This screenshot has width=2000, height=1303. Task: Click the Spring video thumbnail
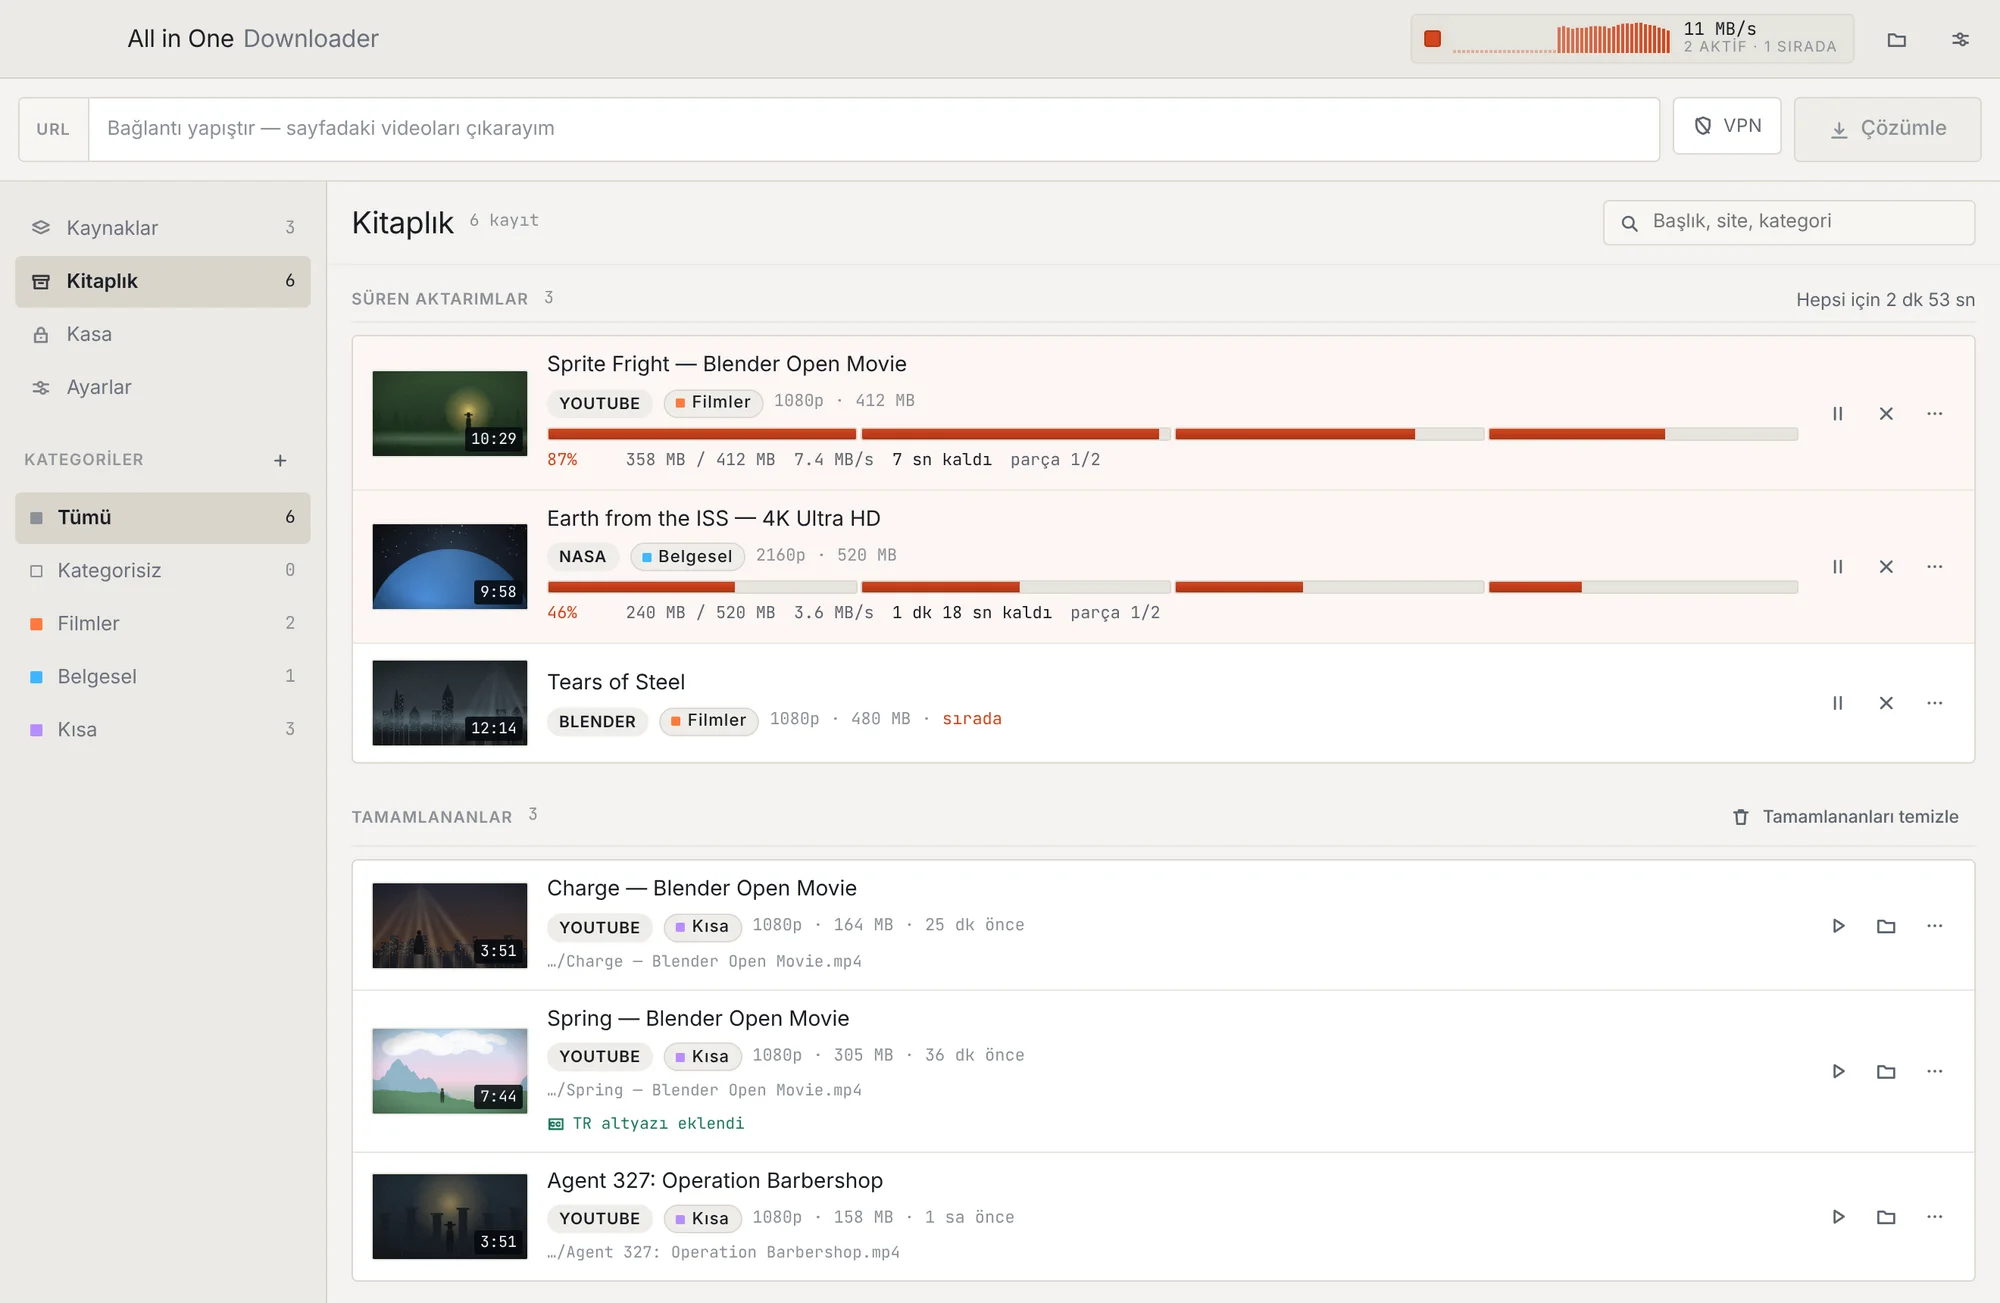(x=450, y=1071)
